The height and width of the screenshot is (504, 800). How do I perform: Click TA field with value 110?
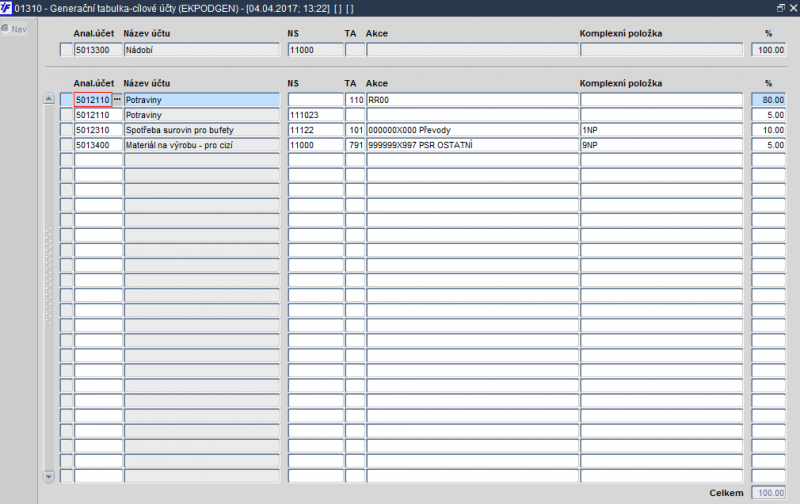[x=355, y=100]
